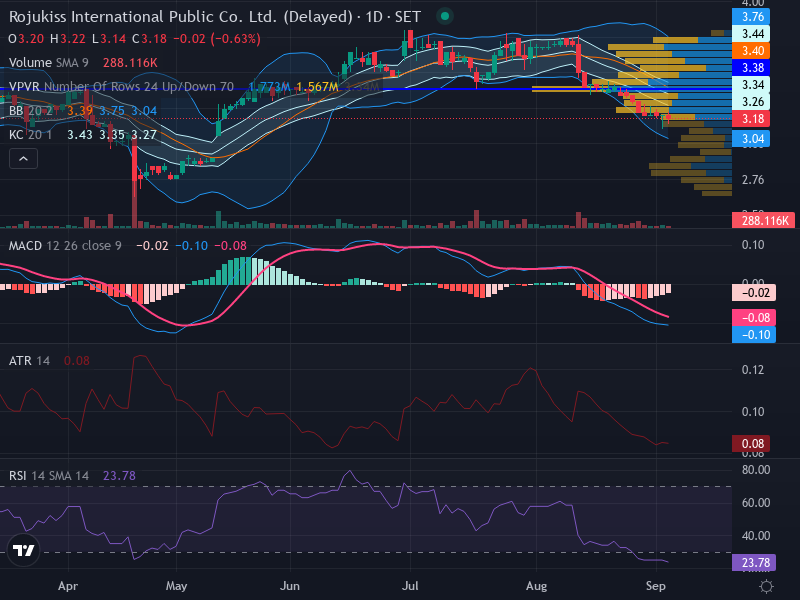Image resolution: width=800 pixels, height=600 pixels.
Task: Click the green market status dot
Action: [445, 16]
